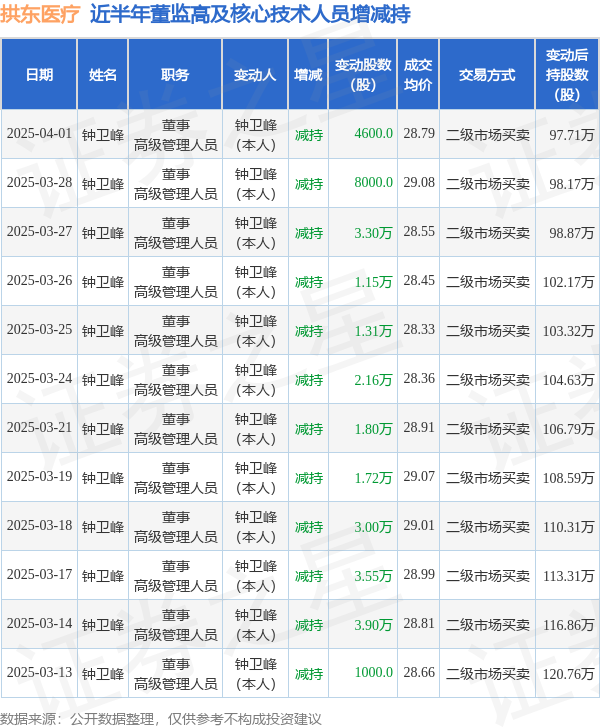Click average price 28.36
This screenshot has width=600, height=728.
tap(419, 379)
